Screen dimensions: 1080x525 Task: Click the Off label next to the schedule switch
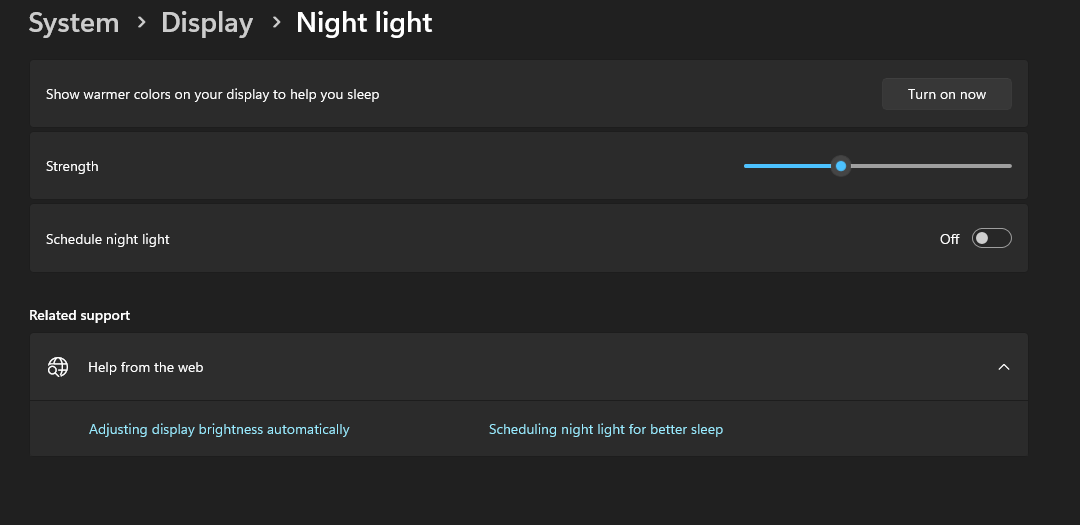coord(949,239)
